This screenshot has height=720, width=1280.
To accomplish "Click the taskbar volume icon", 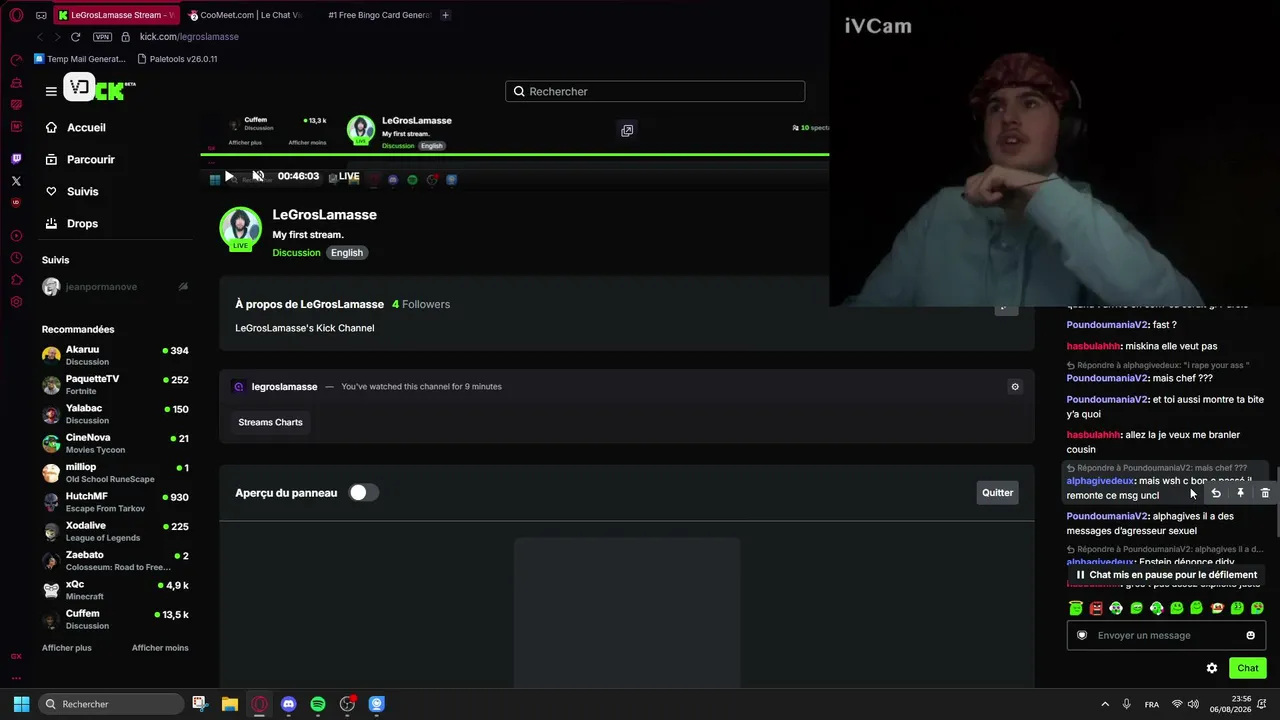I will [x=1193, y=704].
